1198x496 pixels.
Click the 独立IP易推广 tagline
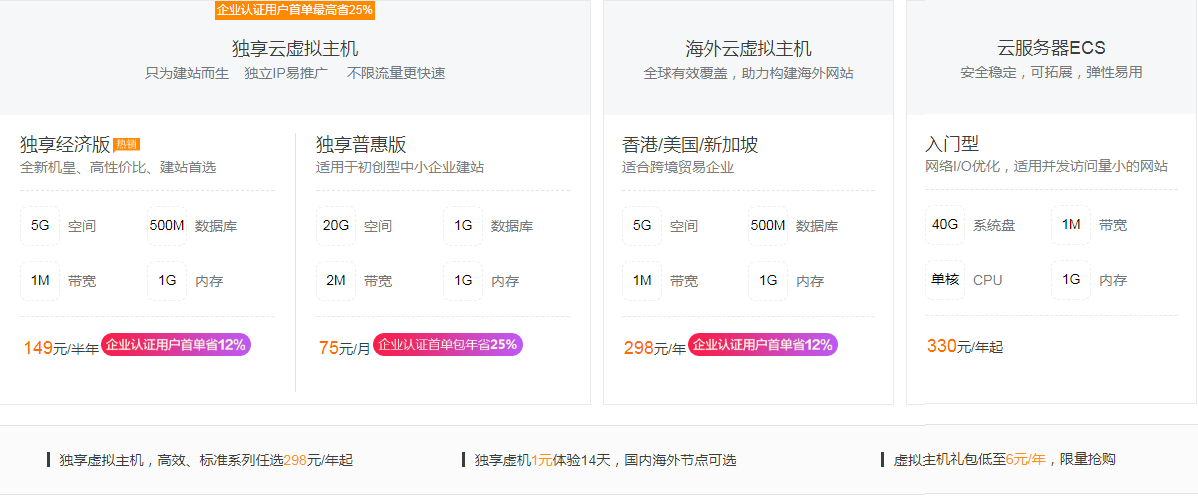click(x=286, y=73)
